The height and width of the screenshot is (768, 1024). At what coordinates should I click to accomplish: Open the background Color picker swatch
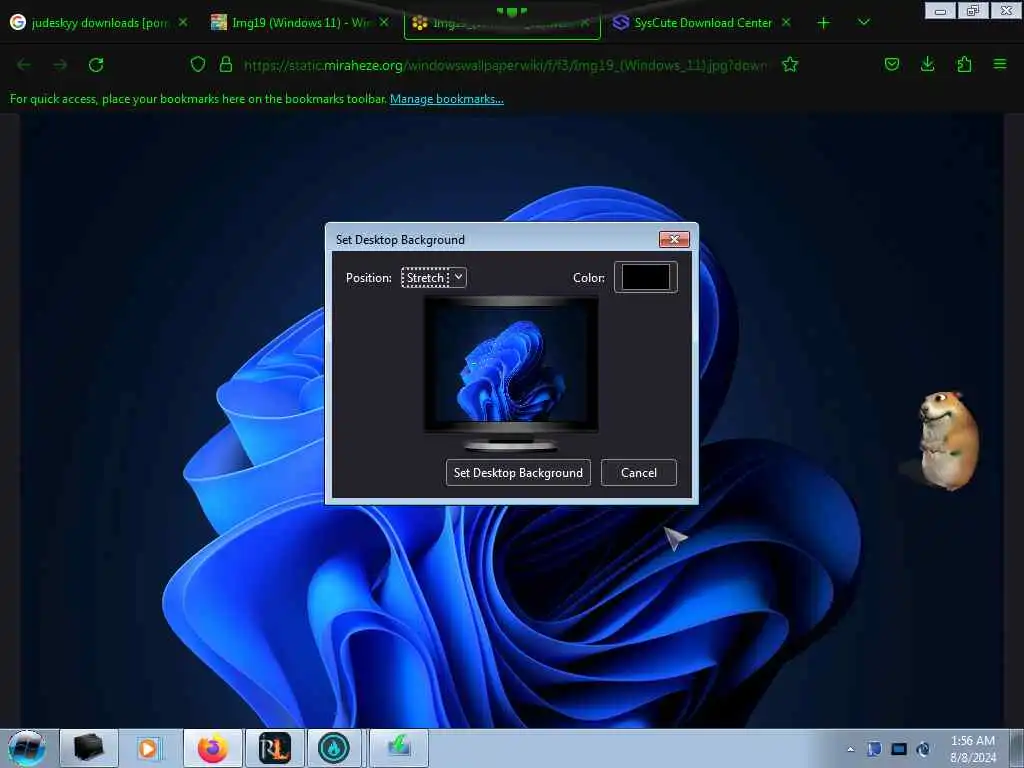pos(645,277)
